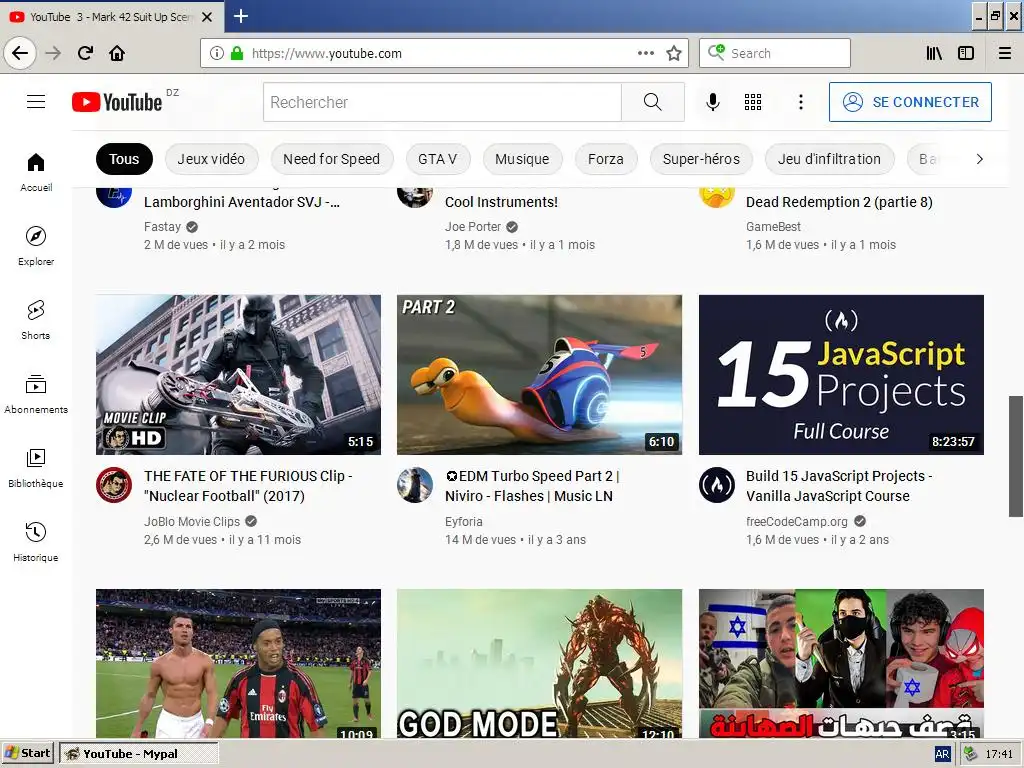
Task: Bookmark this page with the star icon
Action: coord(674,54)
